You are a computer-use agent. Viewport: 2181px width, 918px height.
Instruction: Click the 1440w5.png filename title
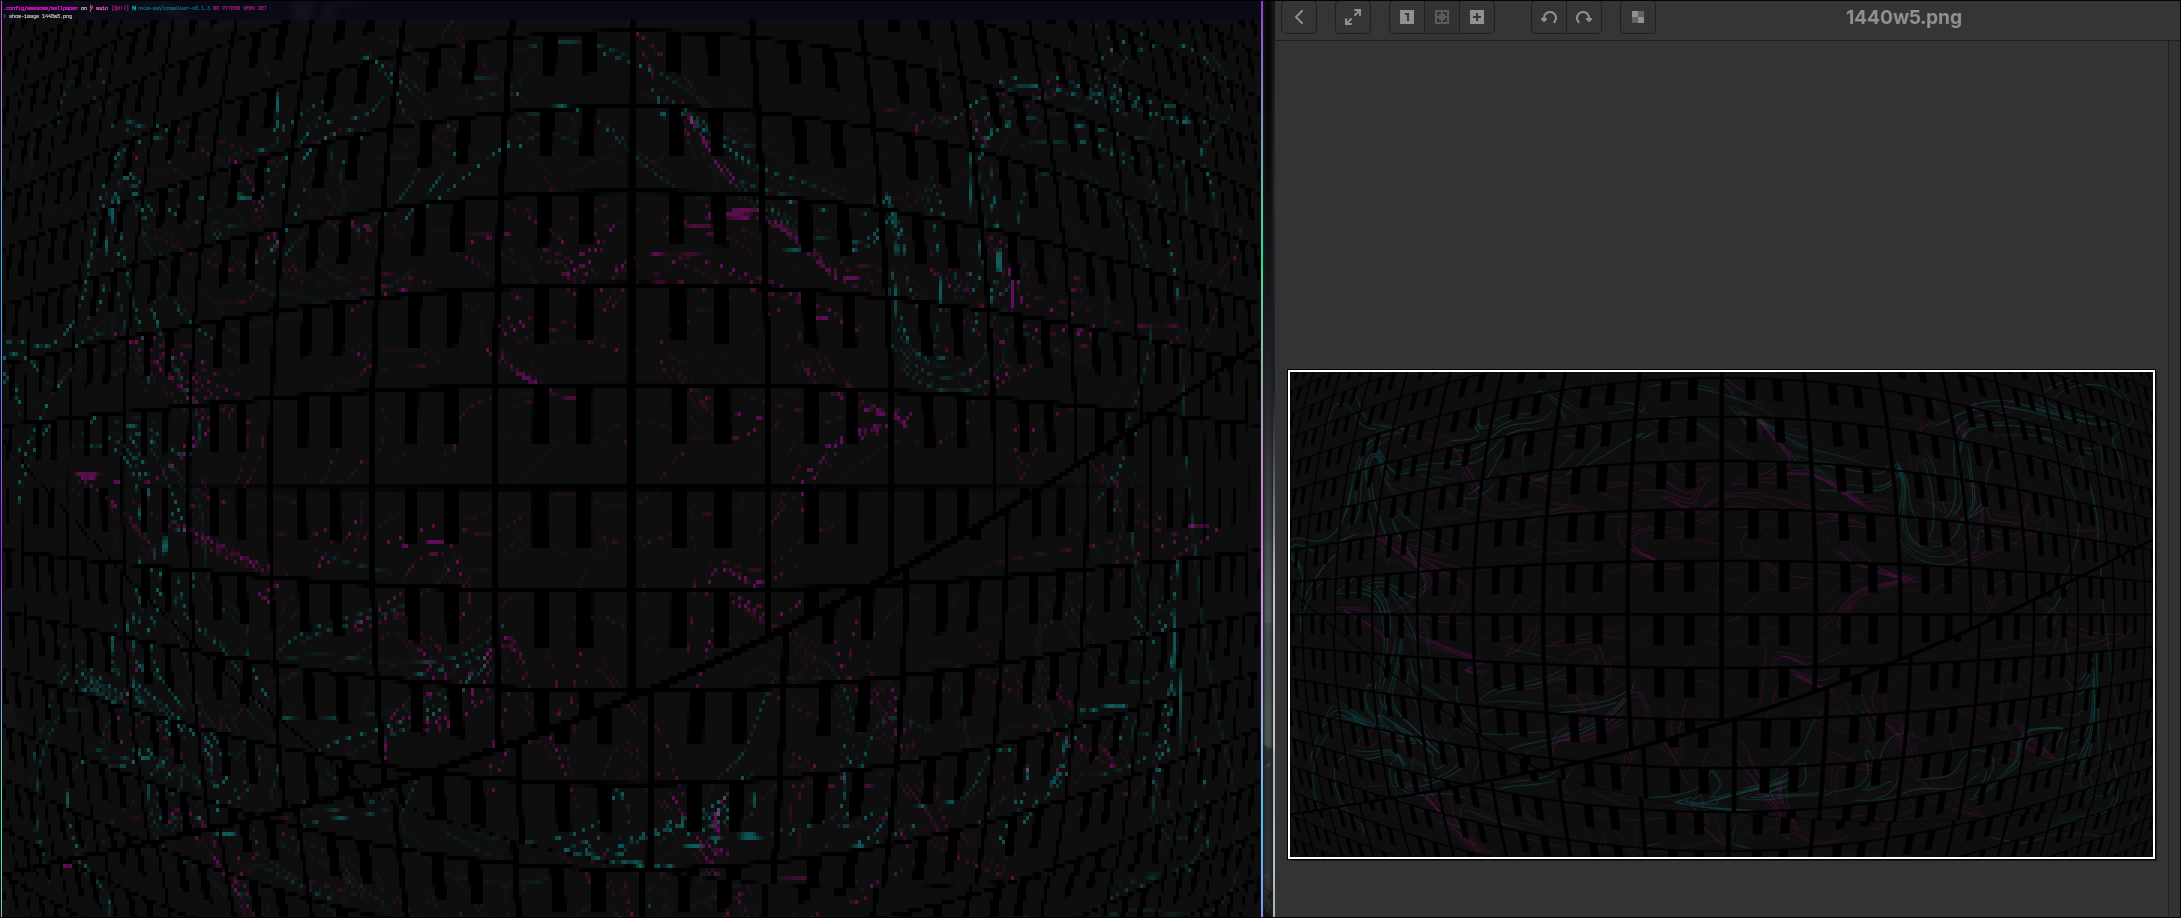(x=1903, y=17)
